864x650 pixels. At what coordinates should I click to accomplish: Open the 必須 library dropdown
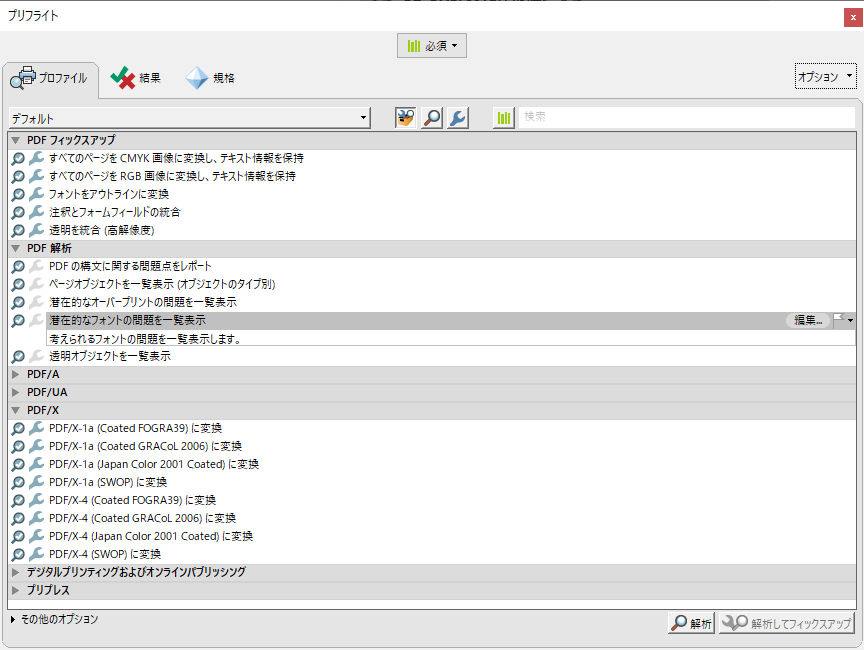pyautogui.click(x=432, y=46)
